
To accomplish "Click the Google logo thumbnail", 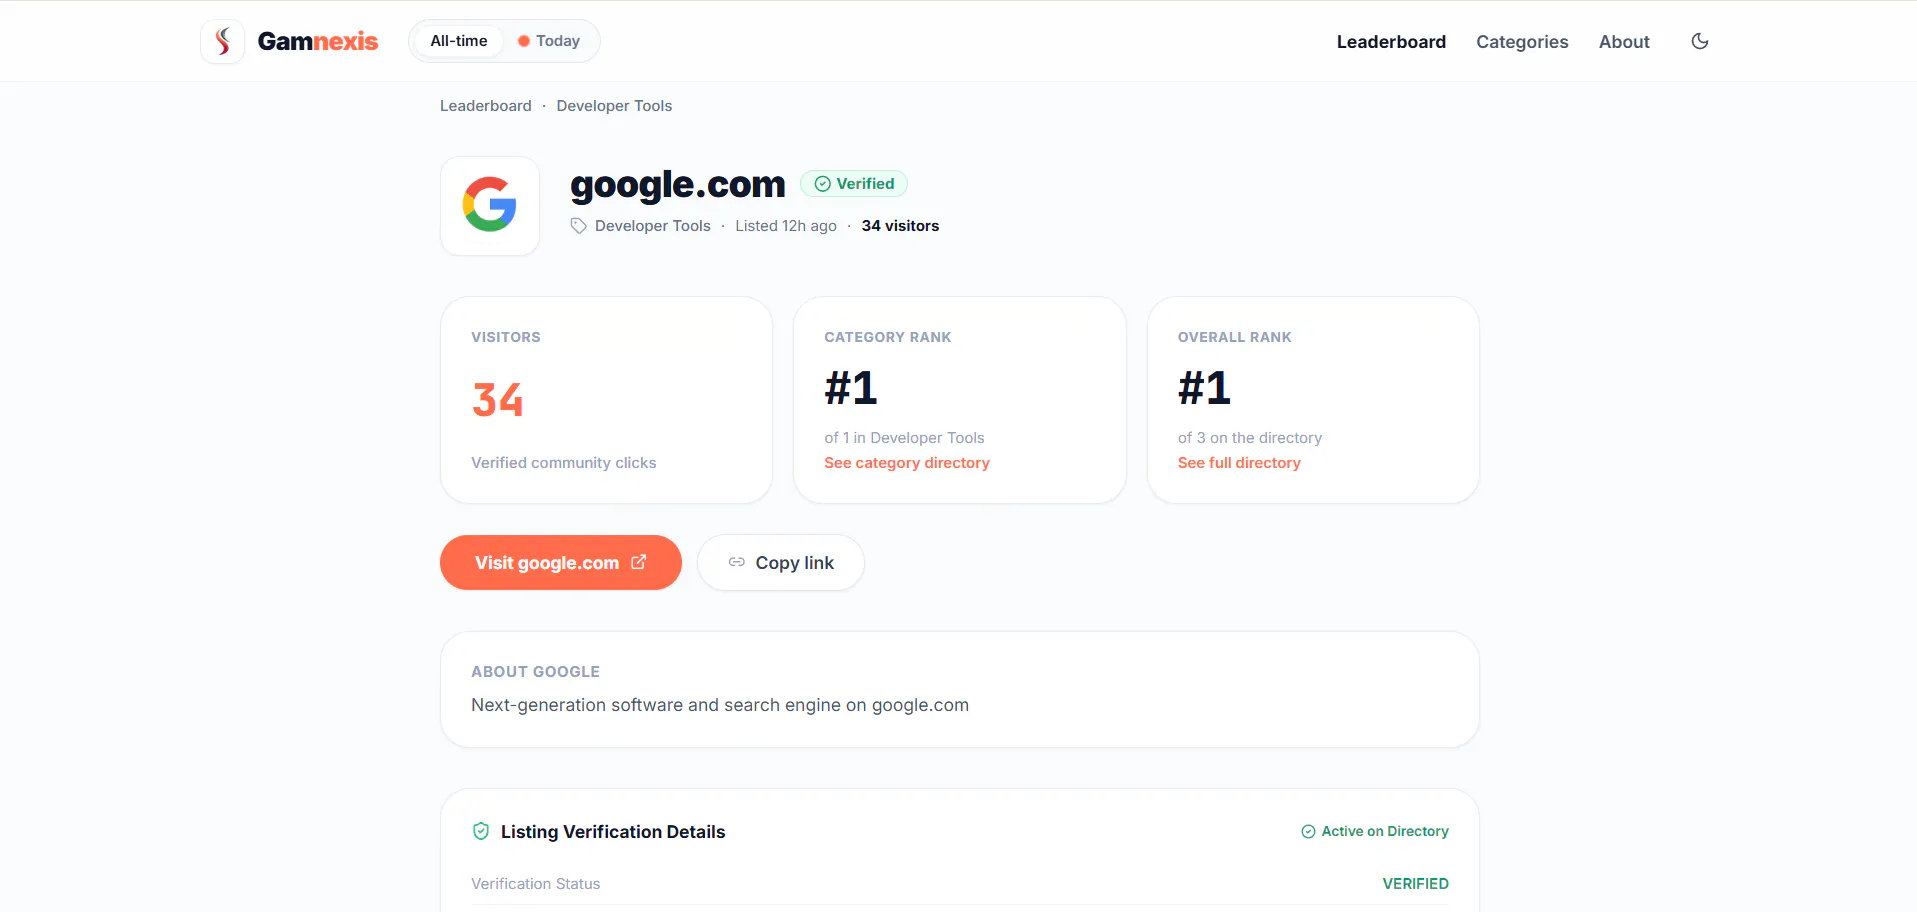I will click(490, 205).
